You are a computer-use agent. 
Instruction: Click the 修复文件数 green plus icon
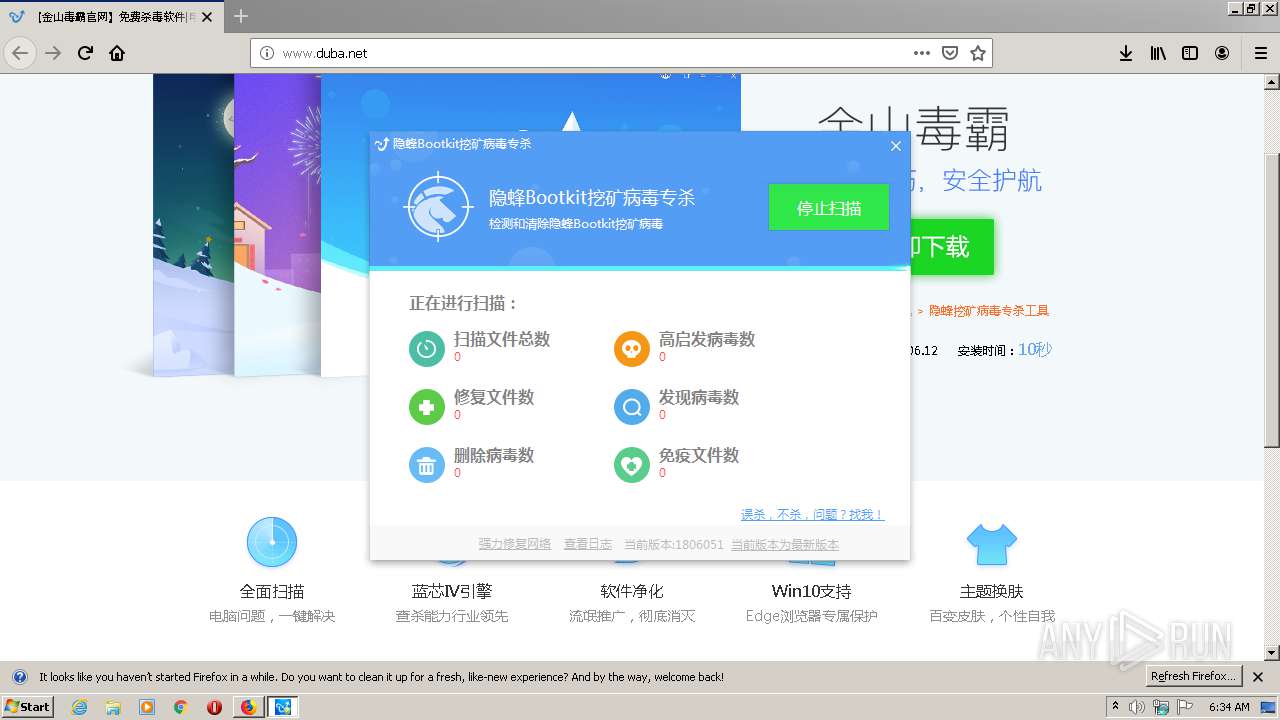(x=427, y=407)
